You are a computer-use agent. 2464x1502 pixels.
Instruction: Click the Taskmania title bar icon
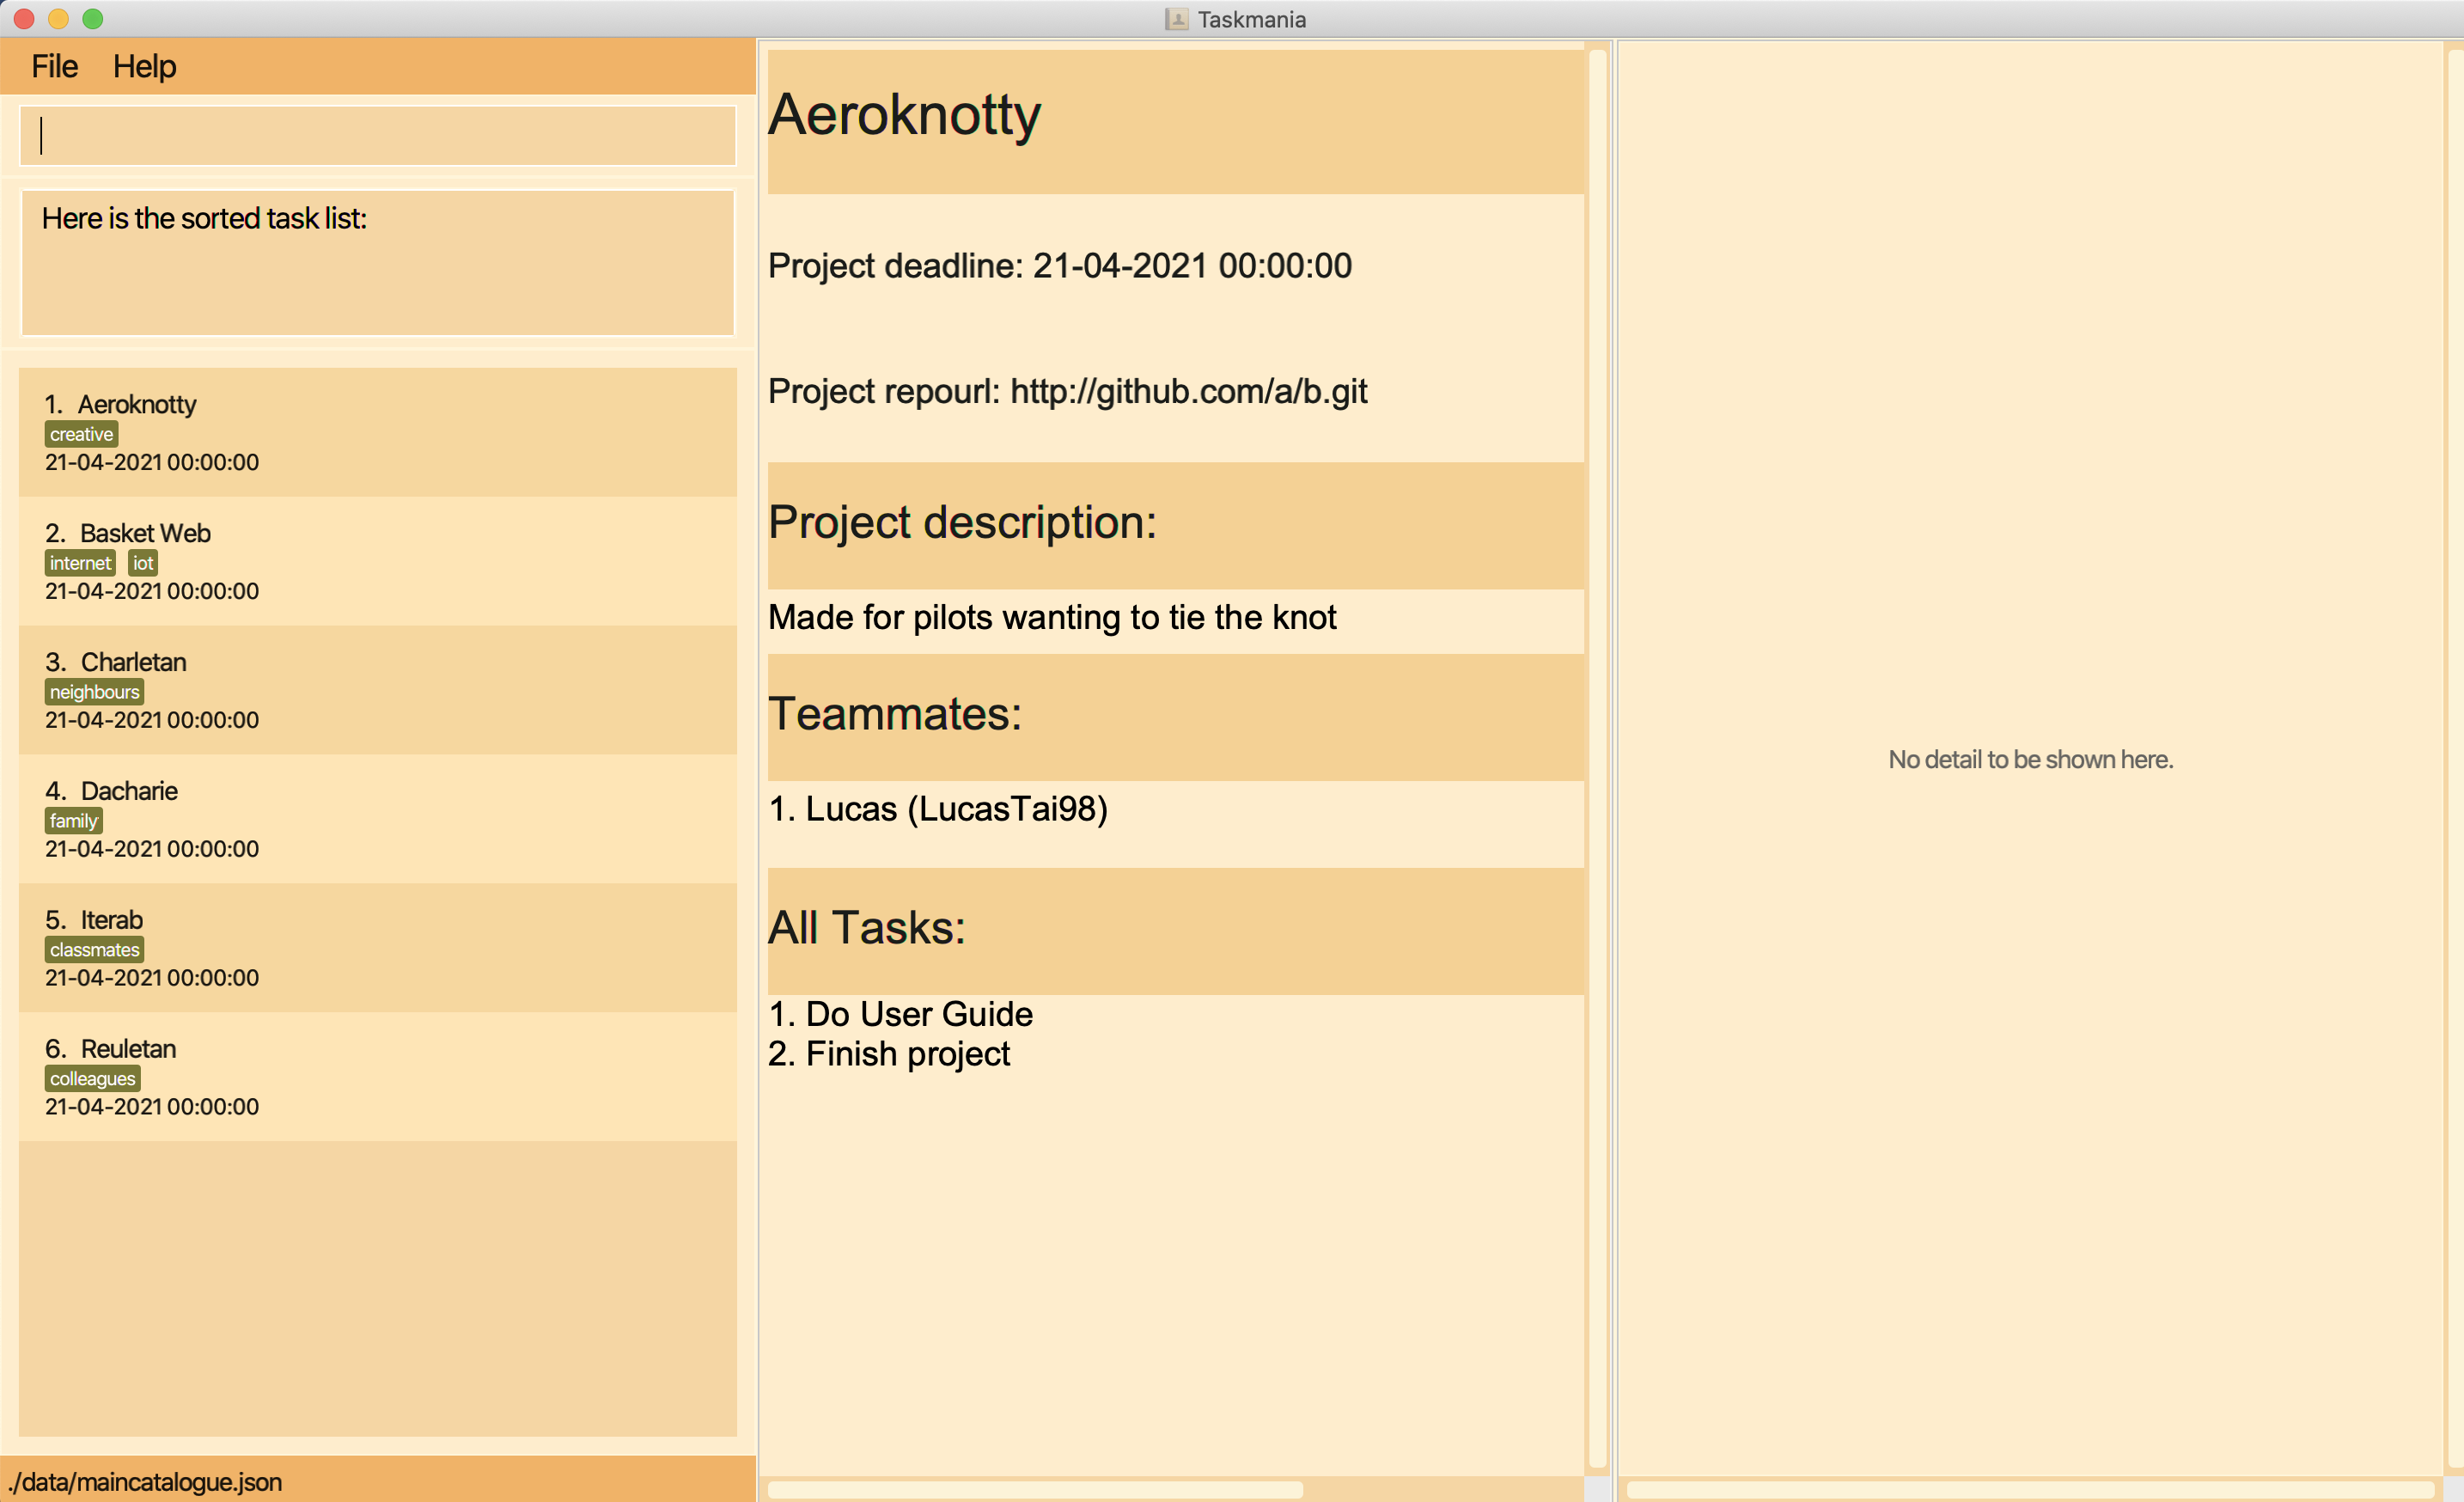(x=1176, y=19)
